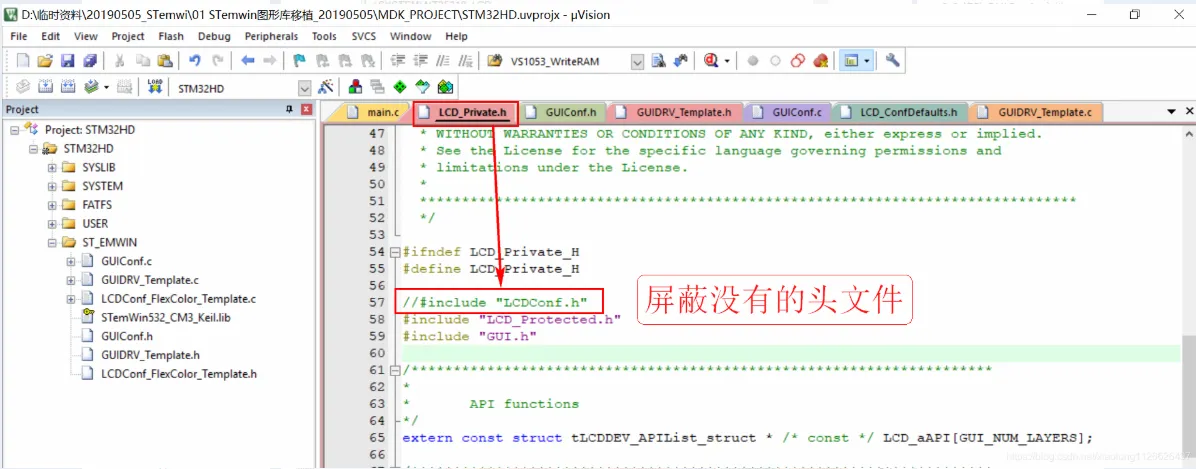Save the current file using disk icon
1196x469 pixels.
[x=67, y=60]
